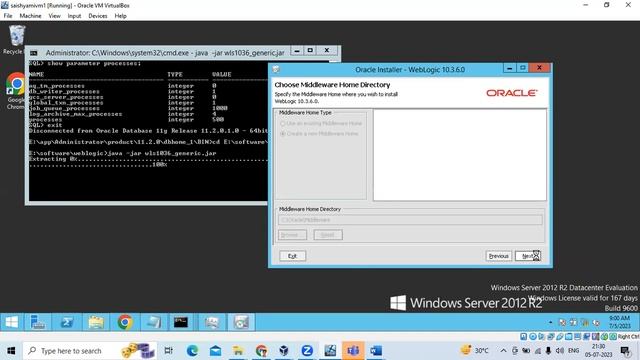Launch Microsoft Edge from host taskbar

click(192, 351)
